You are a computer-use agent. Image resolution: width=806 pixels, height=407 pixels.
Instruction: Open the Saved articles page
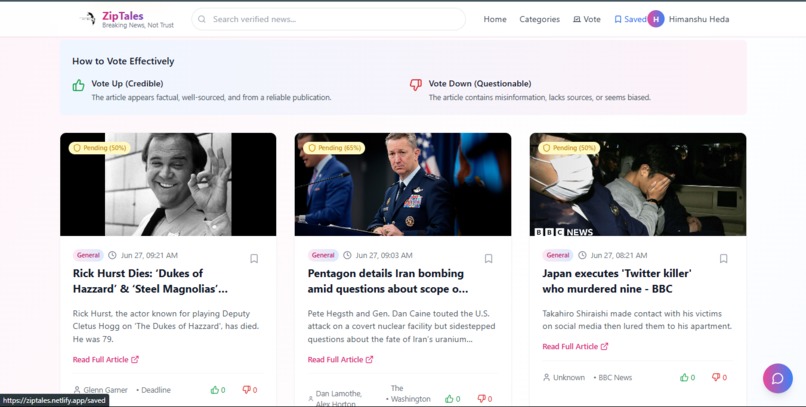pos(630,19)
